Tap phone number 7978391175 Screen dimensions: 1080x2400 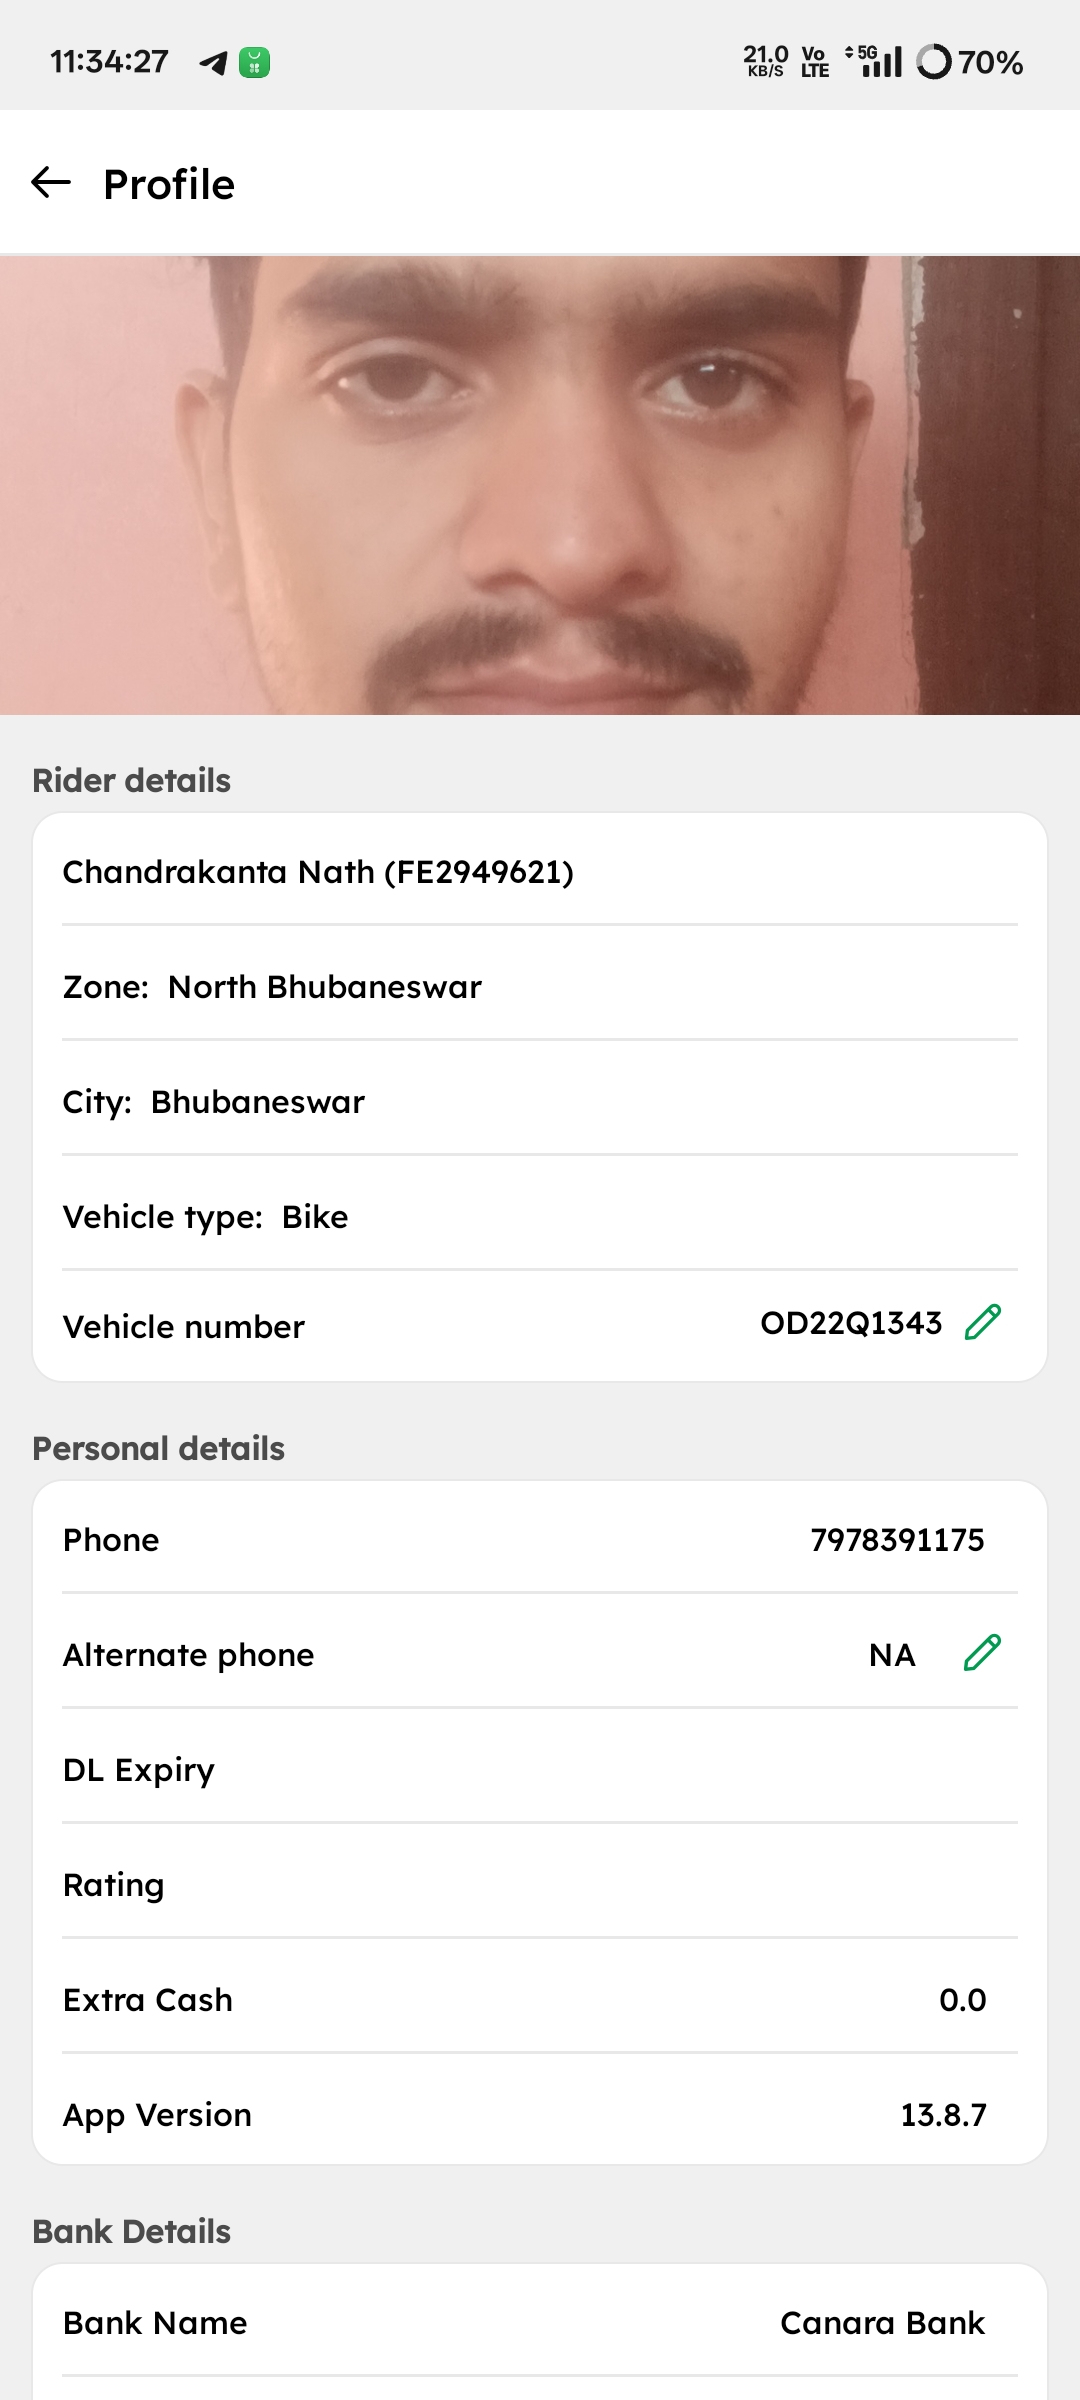point(897,1540)
